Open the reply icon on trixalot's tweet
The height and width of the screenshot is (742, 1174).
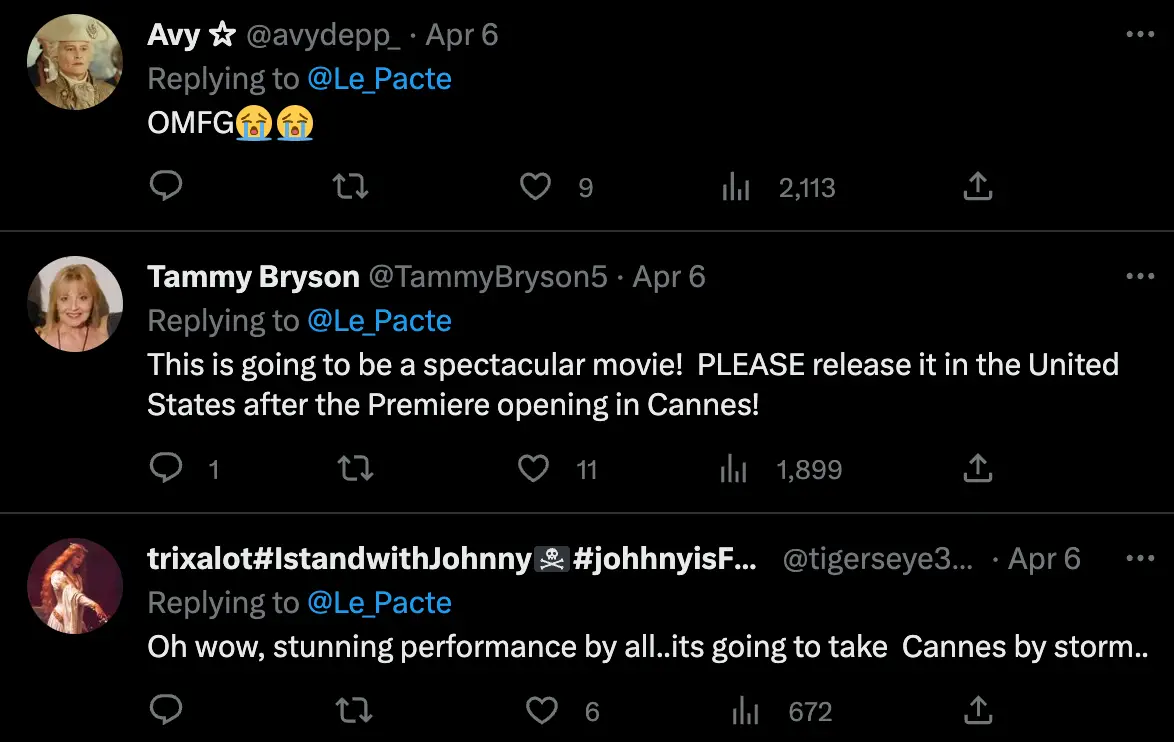(x=167, y=710)
